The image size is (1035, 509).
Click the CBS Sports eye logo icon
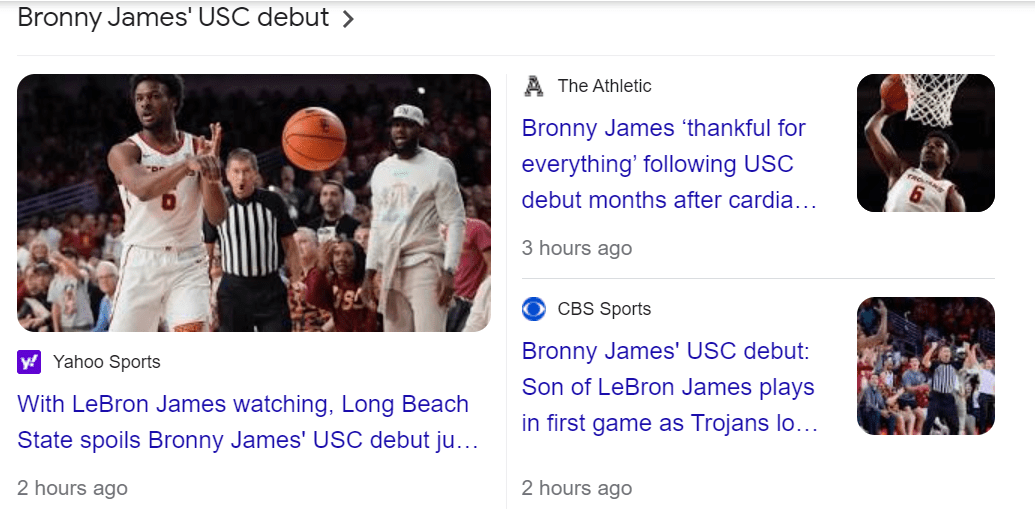click(534, 309)
